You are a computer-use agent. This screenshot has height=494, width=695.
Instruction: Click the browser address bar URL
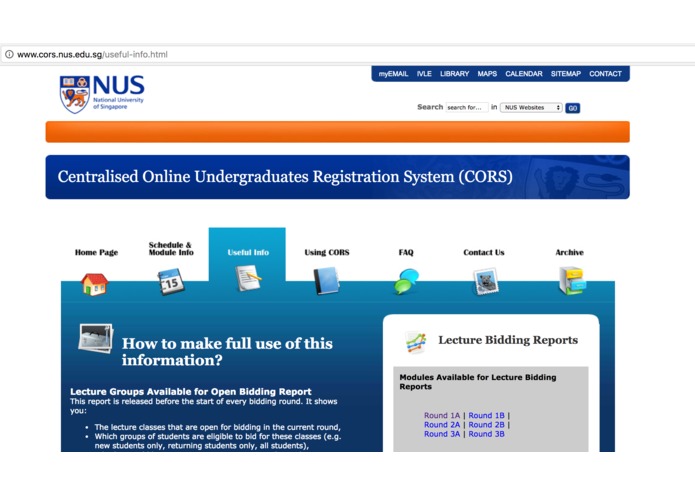[92, 54]
